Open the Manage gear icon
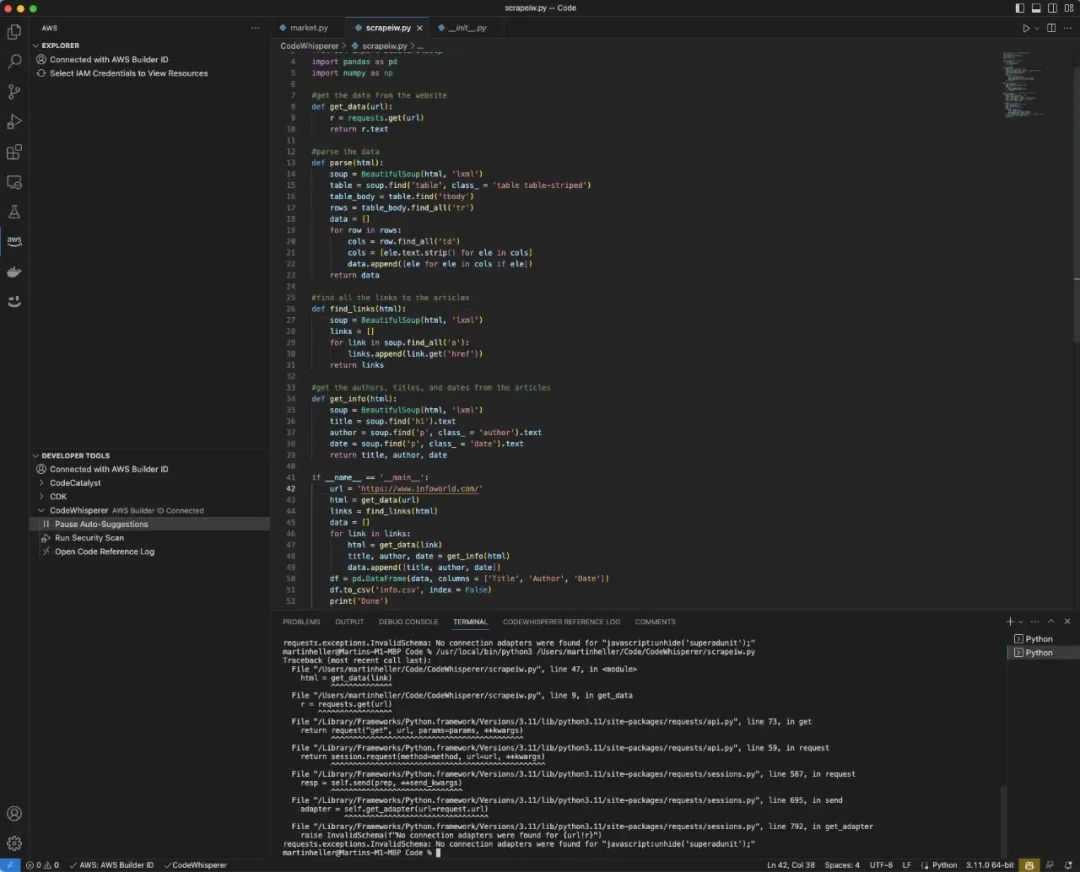The width and height of the screenshot is (1080, 872). pyautogui.click(x=14, y=843)
